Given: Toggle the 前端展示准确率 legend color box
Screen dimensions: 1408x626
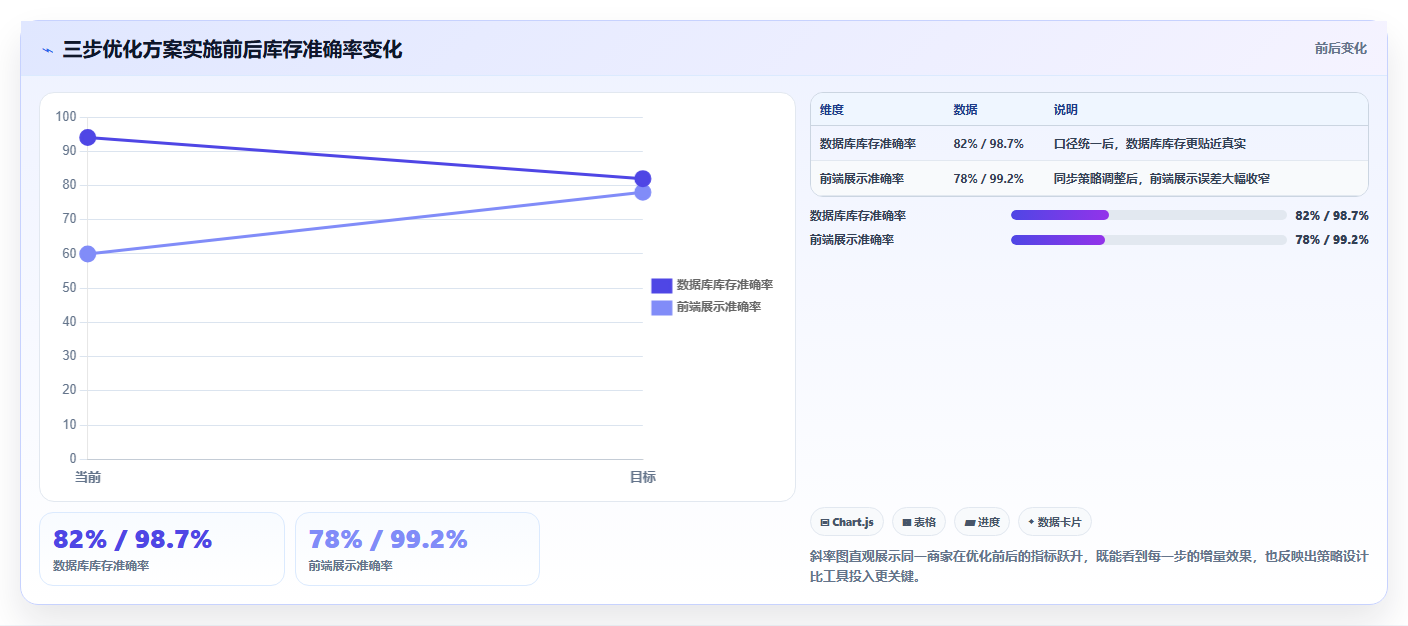Looking at the screenshot, I should (662, 307).
